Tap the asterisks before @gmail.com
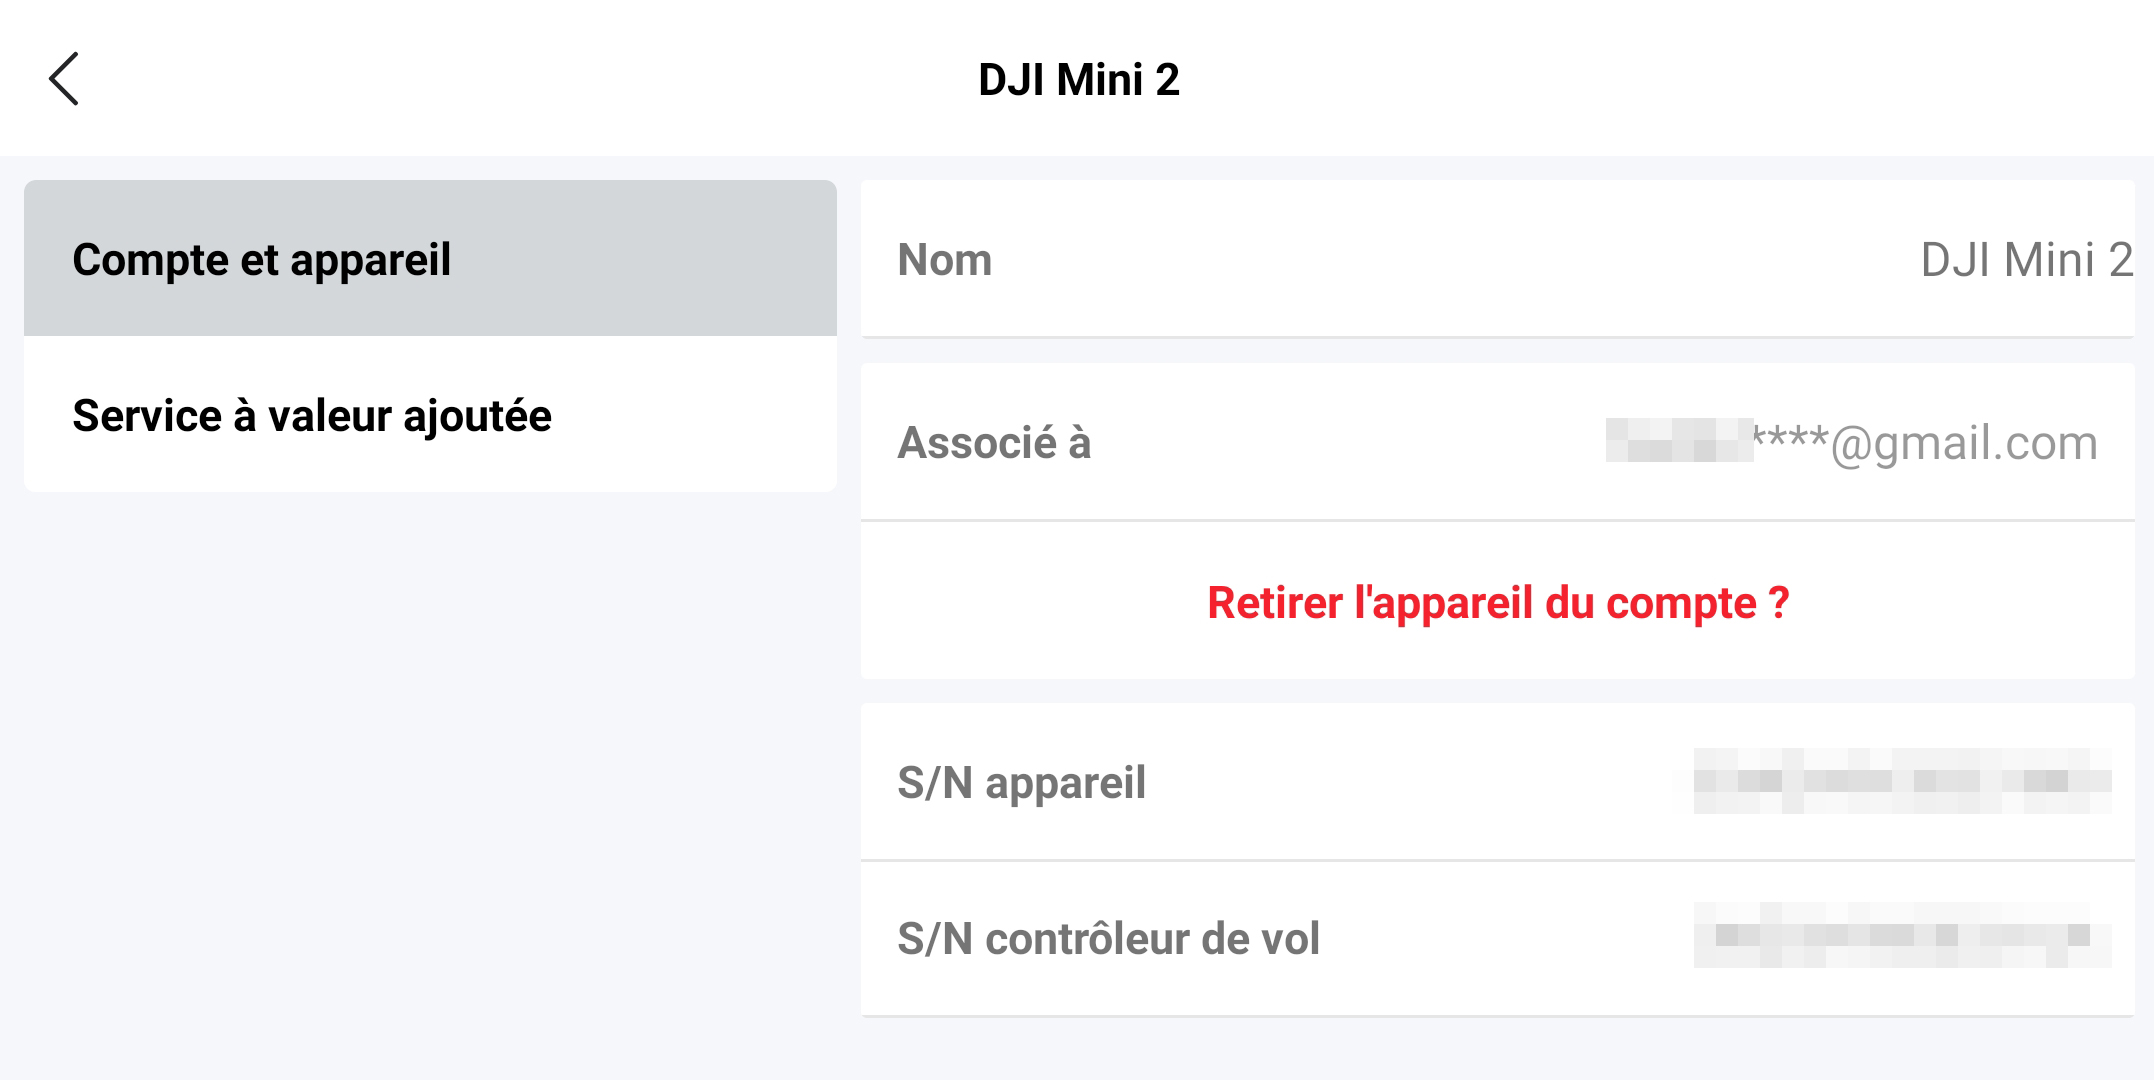This screenshot has height=1080, width=2154. pos(1791,438)
